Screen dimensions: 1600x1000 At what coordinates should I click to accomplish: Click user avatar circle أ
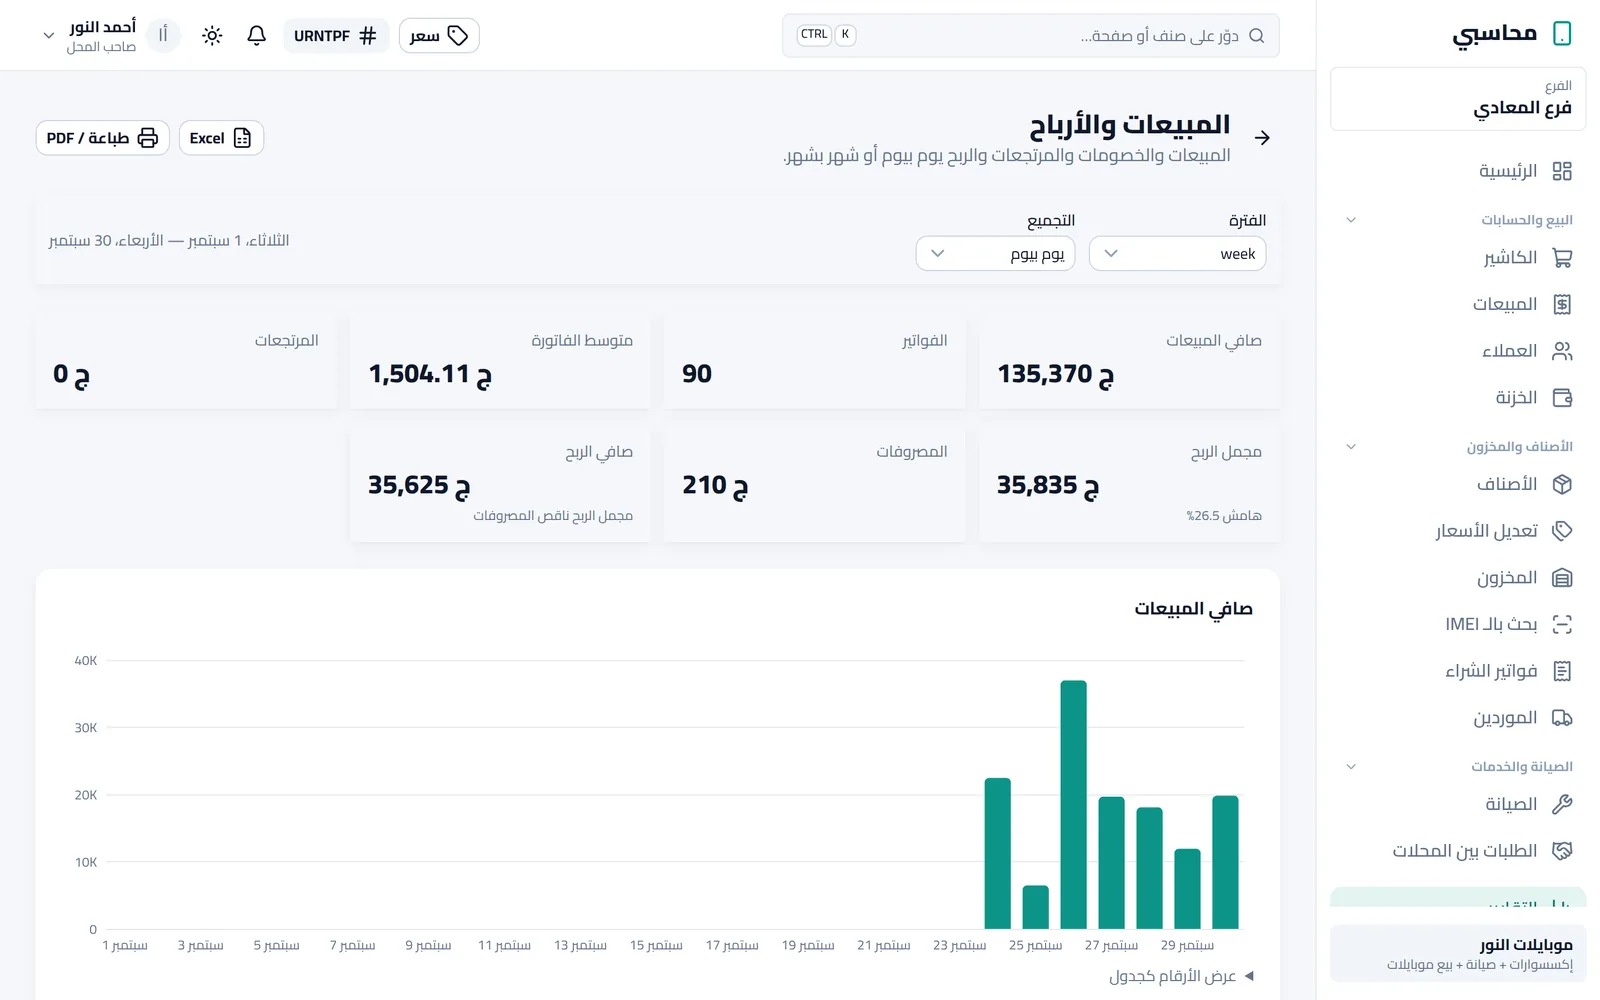click(x=163, y=35)
